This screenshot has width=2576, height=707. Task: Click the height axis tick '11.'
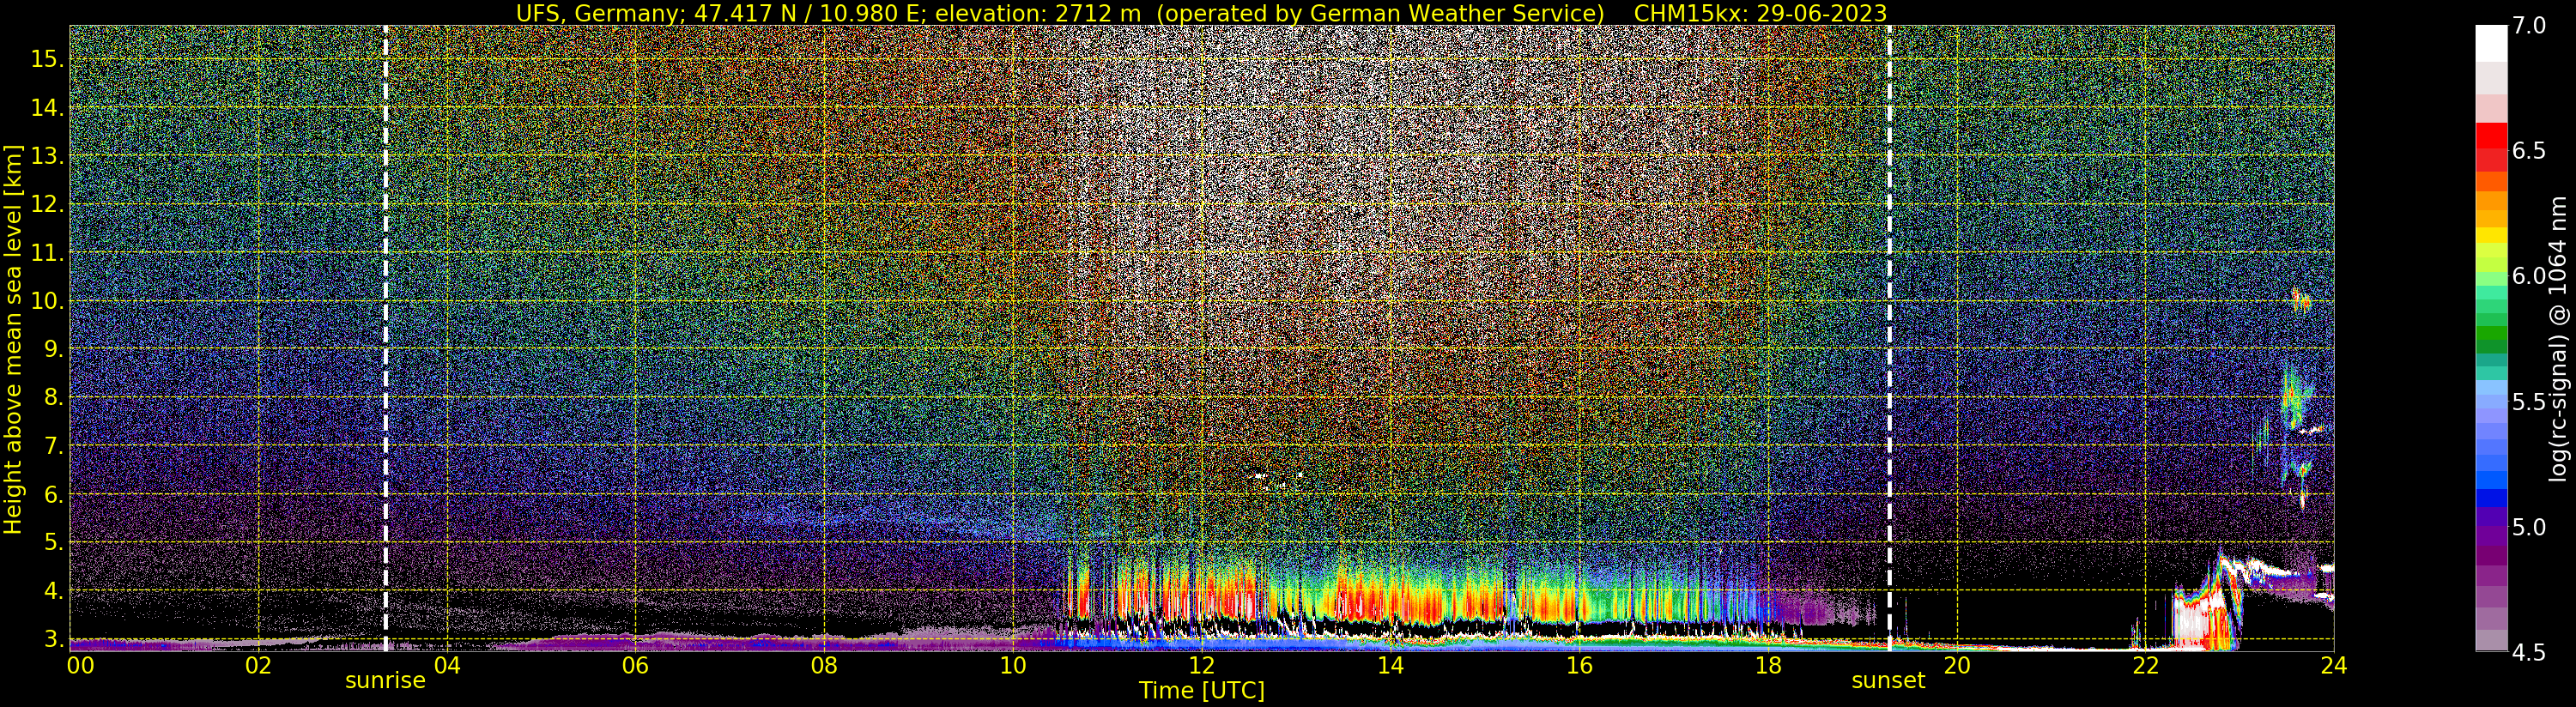coord(47,253)
